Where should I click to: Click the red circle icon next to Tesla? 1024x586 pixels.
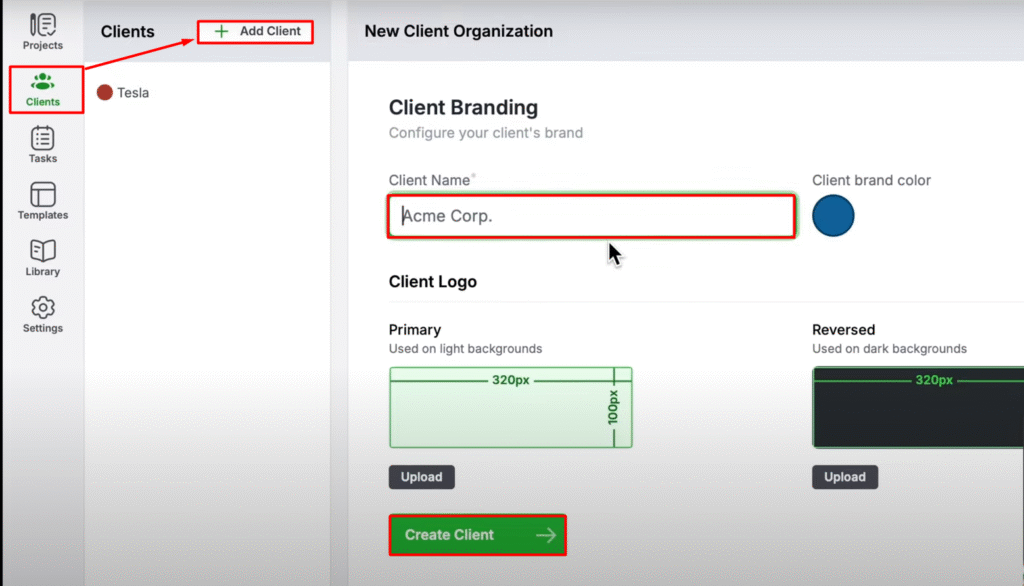pyautogui.click(x=105, y=93)
